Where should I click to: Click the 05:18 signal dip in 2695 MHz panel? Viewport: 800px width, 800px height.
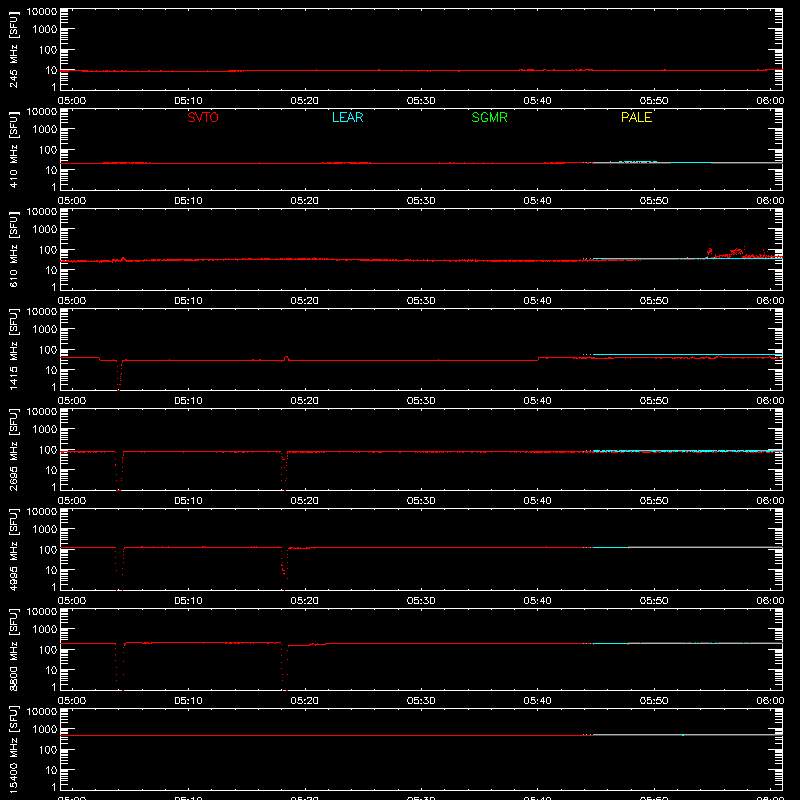click(284, 470)
